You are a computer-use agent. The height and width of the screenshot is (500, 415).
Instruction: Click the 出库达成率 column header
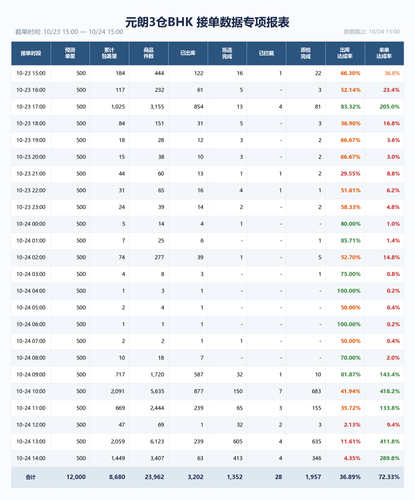tap(345, 53)
